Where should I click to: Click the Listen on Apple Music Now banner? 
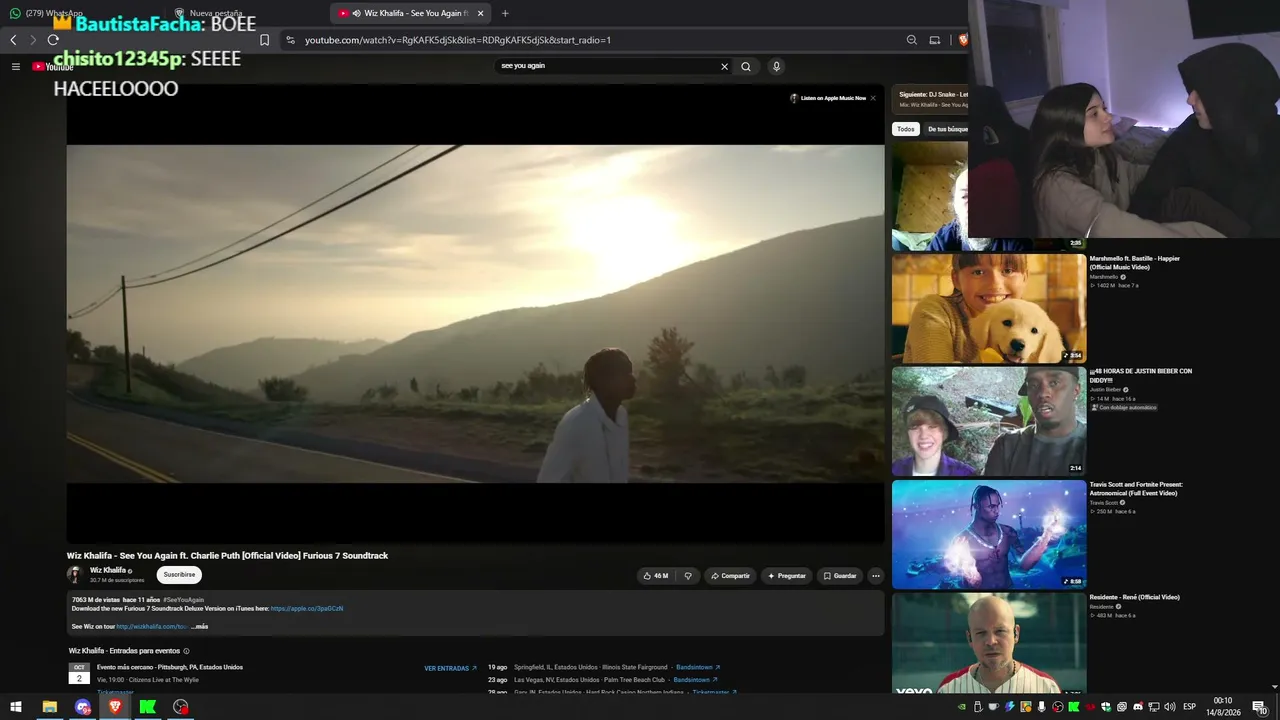[x=828, y=98]
